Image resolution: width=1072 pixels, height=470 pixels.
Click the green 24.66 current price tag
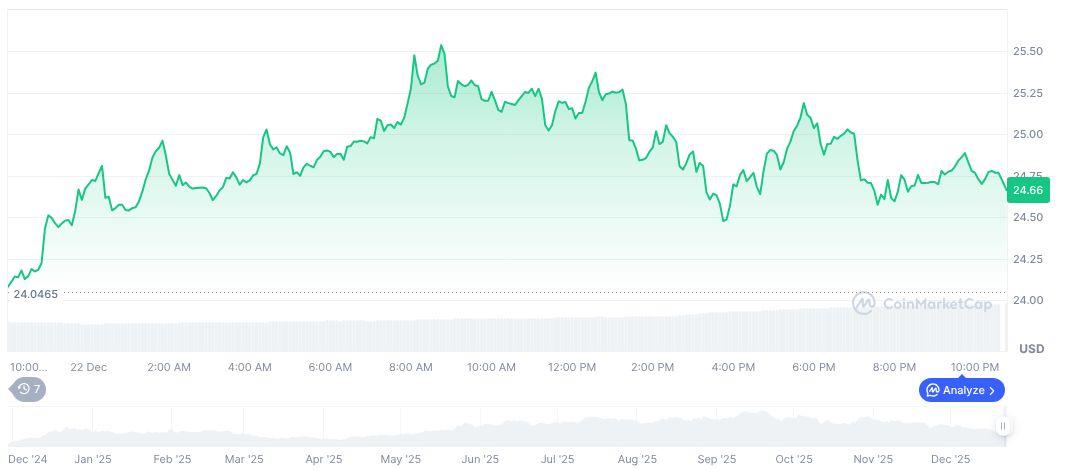click(x=1028, y=190)
